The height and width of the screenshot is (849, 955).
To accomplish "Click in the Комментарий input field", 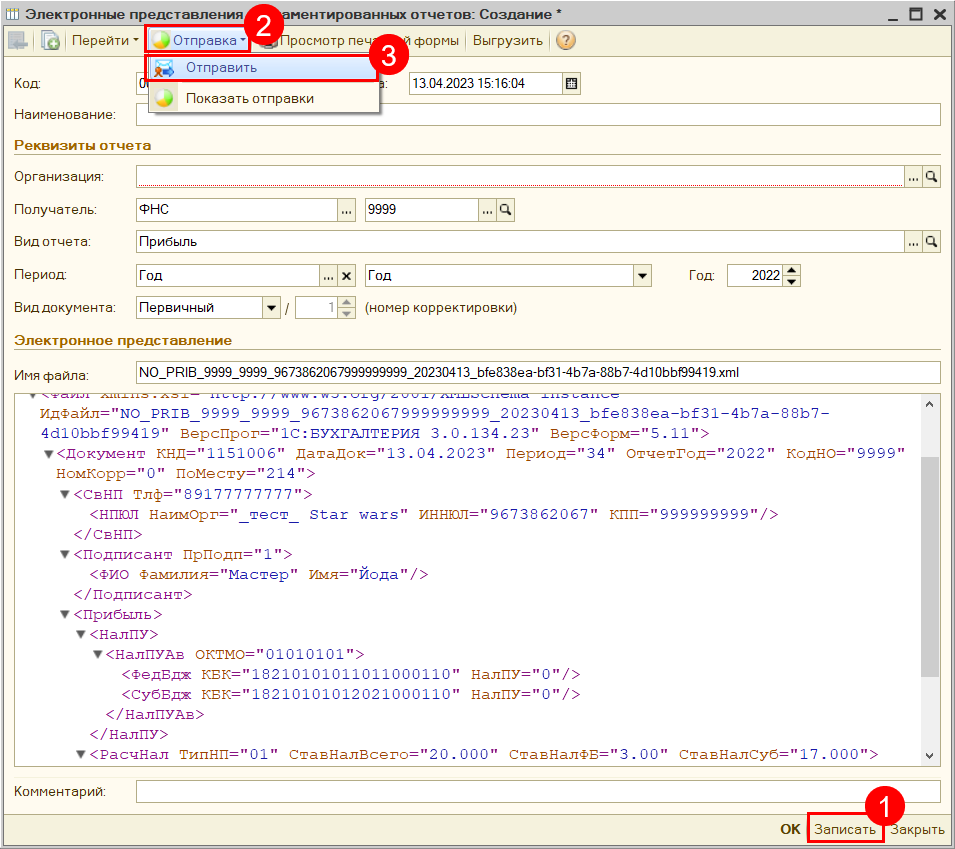I will pyautogui.click(x=538, y=792).
